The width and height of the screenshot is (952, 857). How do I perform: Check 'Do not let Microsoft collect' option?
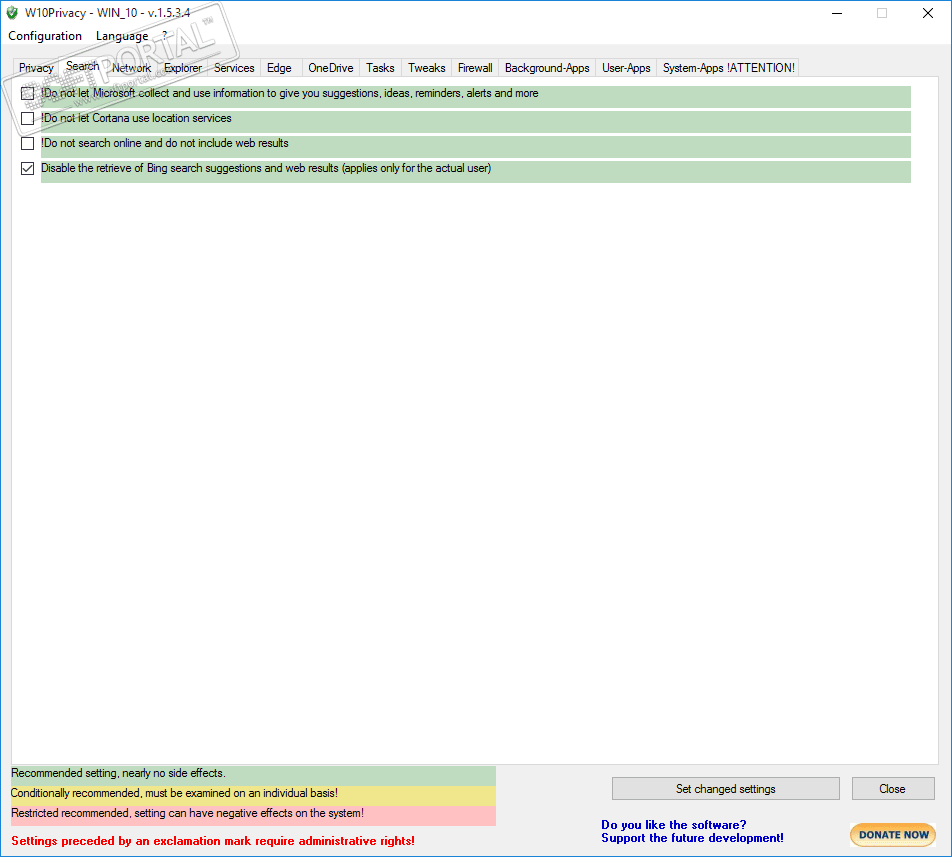[x=27, y=93]
